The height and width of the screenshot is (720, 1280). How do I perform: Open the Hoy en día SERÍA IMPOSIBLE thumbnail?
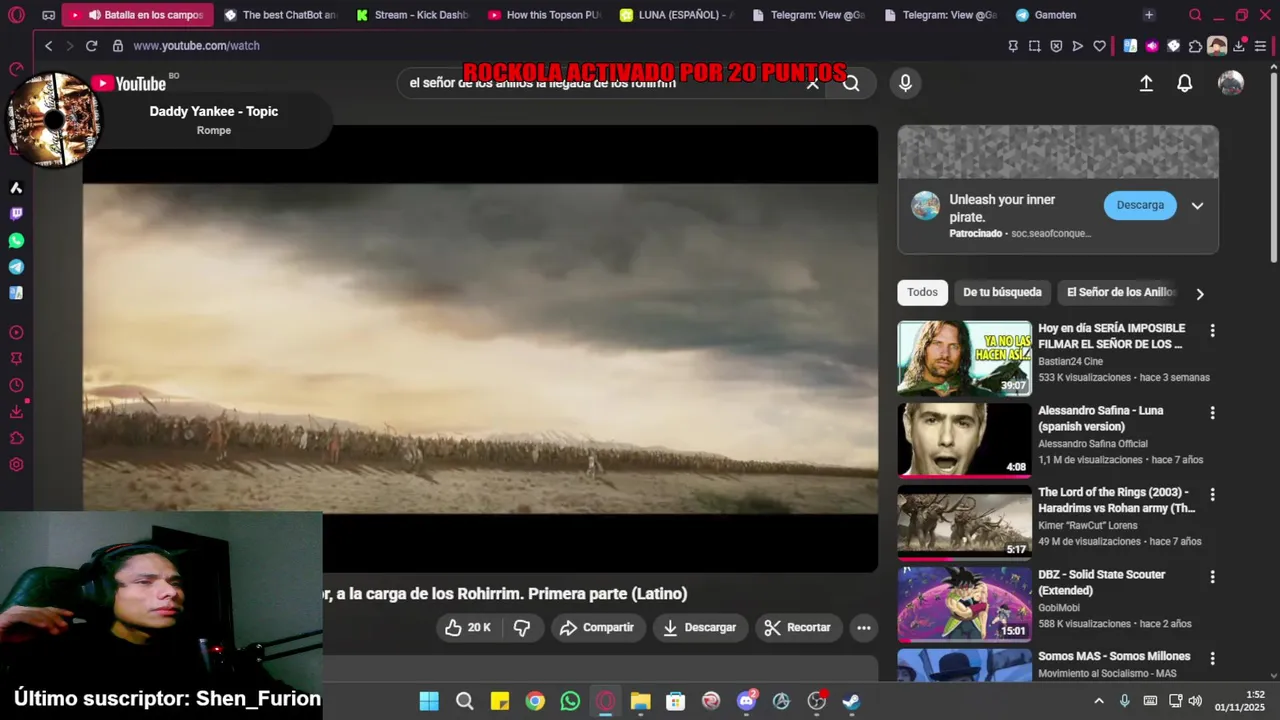(964, 358)
